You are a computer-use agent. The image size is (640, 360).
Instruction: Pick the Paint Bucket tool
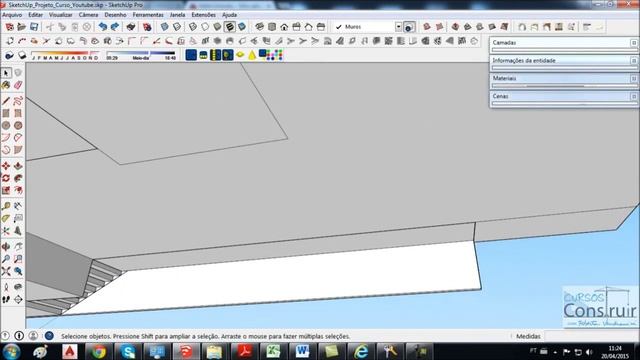click(6, 85)
